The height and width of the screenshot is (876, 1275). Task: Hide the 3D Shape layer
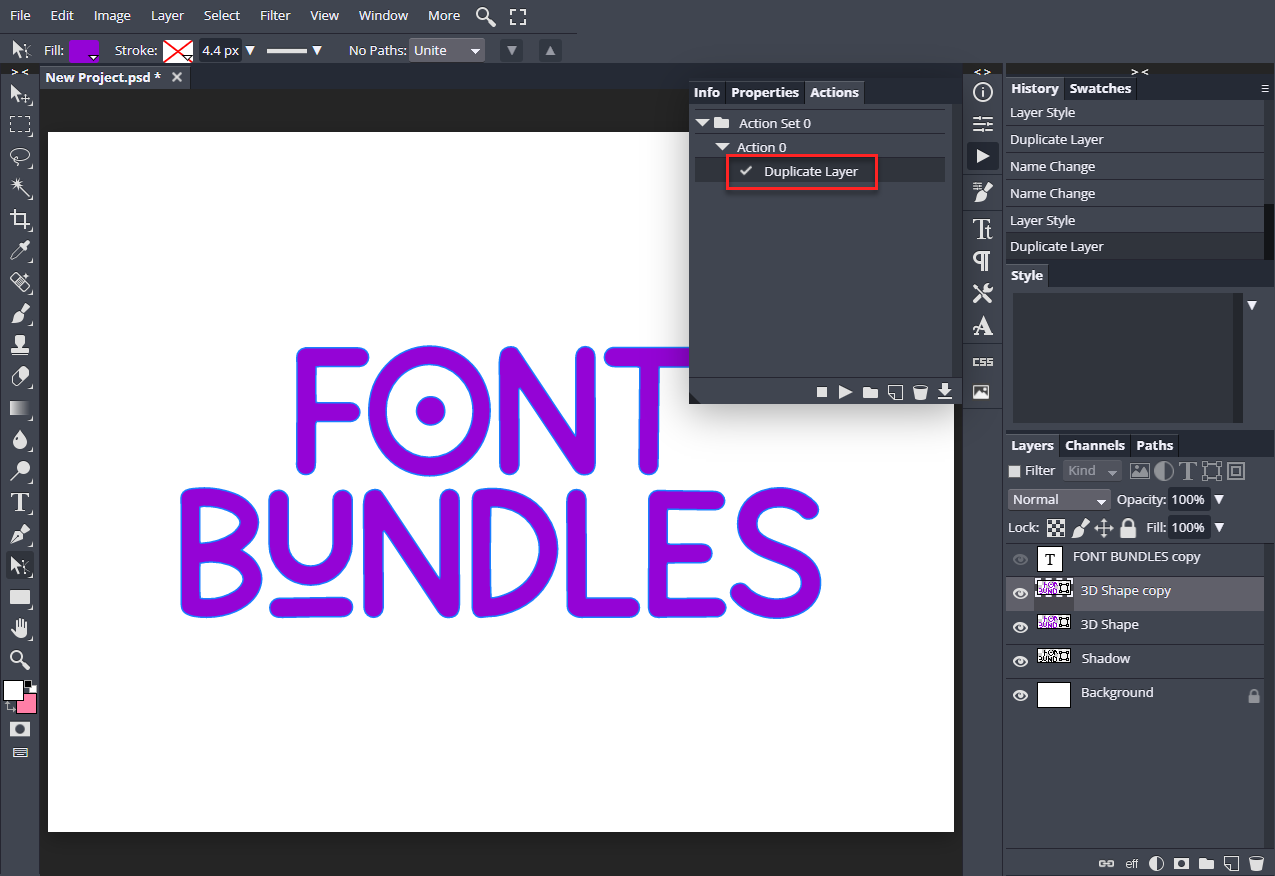click(x=1020, y=627)
